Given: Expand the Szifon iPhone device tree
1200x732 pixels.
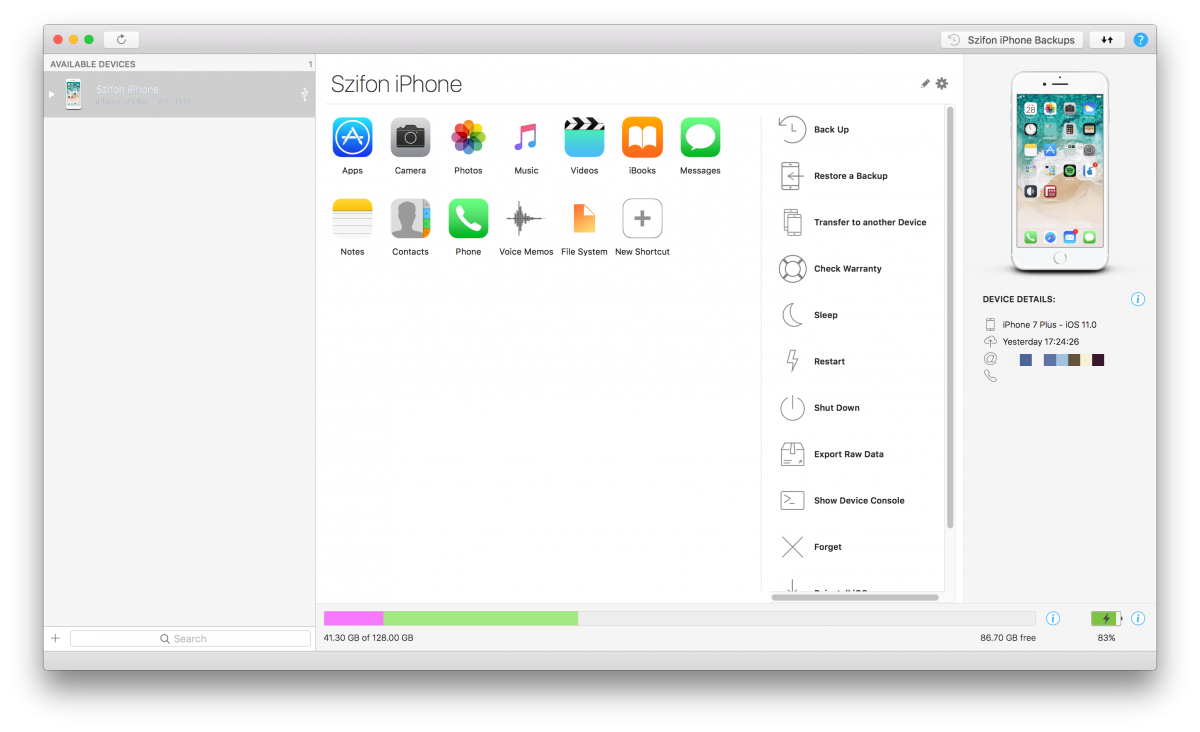Looking at the screenshot, I should pos(52,95).
